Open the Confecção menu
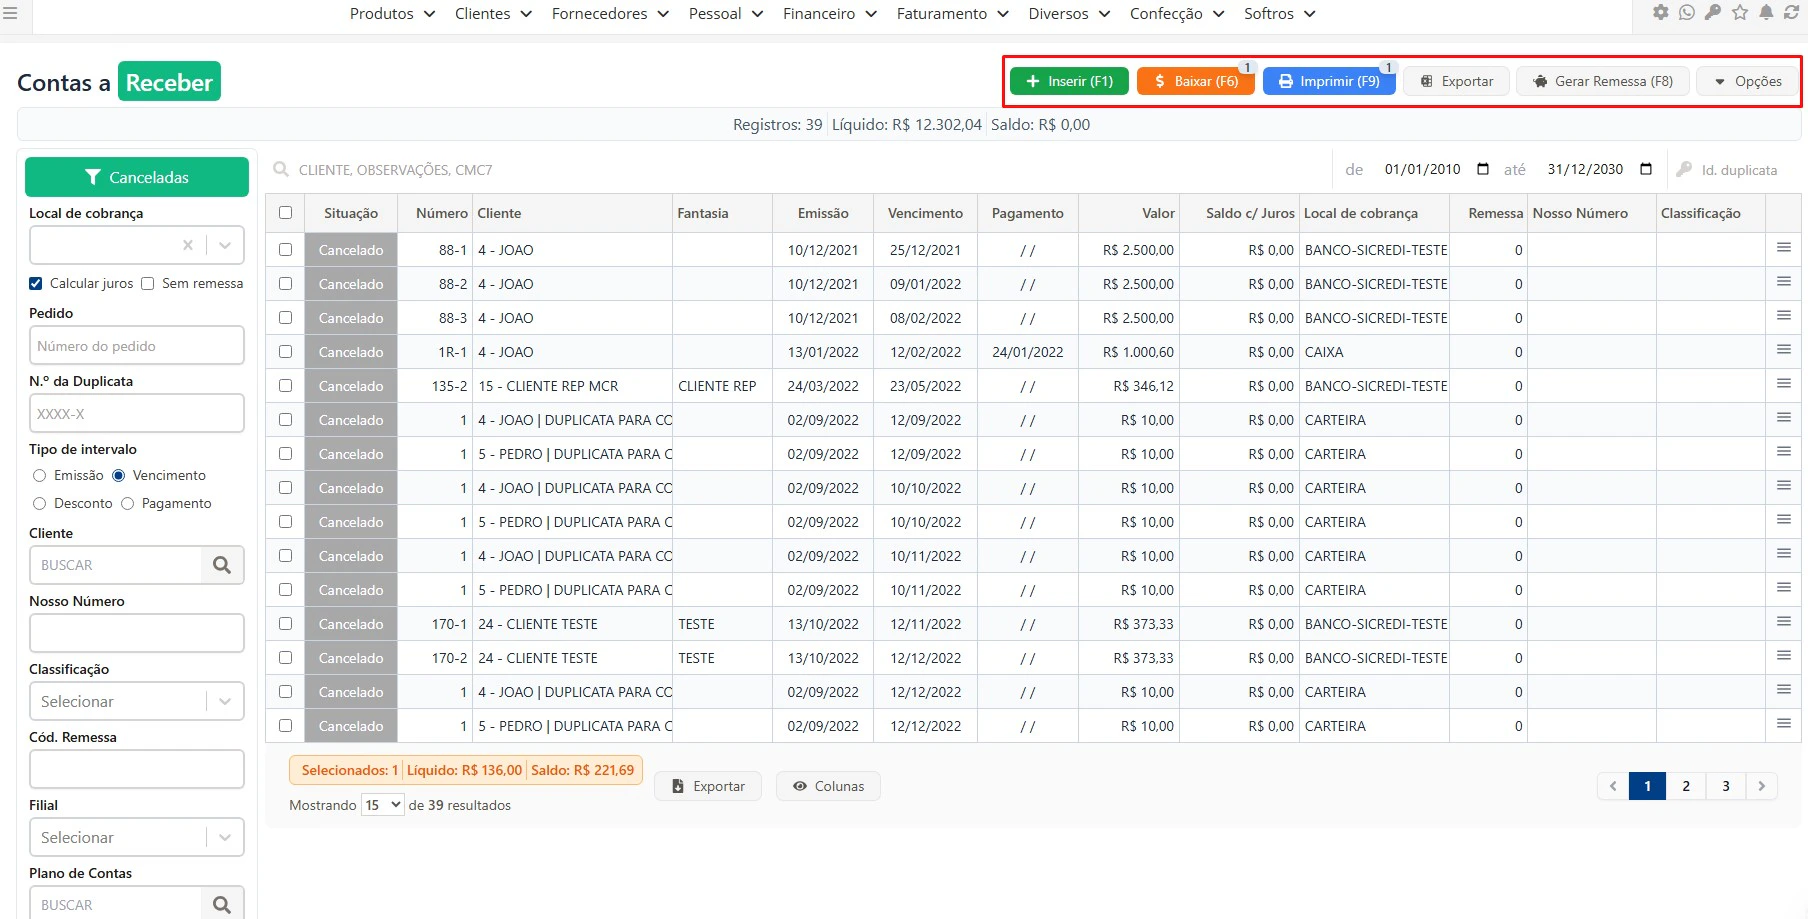1808x919 pixels. point(1177,14)
